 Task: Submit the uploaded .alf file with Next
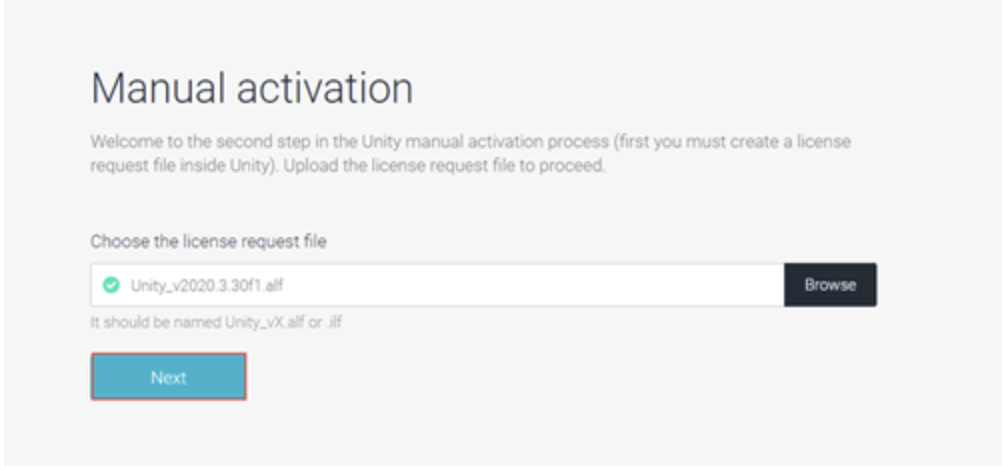[x=169, y=377]
